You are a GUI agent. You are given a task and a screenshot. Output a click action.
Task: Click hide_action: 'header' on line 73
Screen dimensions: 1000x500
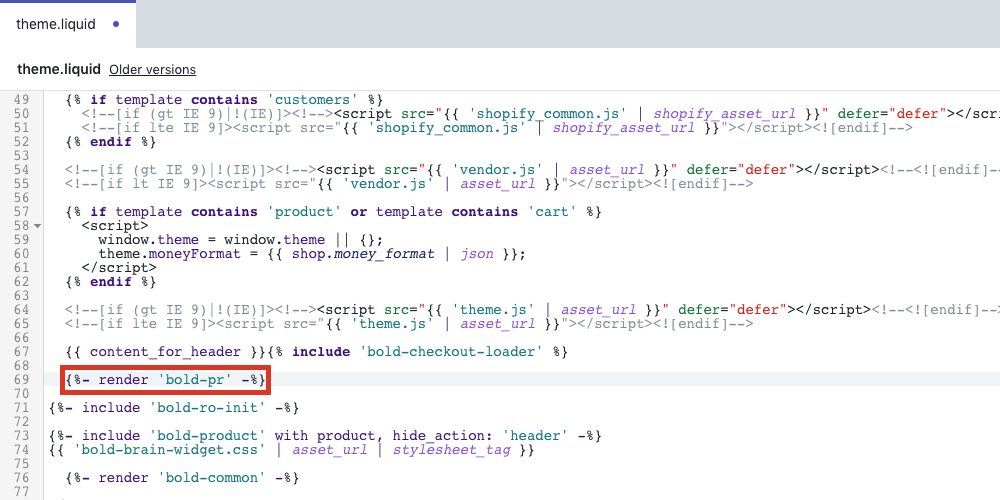[480, 436]
